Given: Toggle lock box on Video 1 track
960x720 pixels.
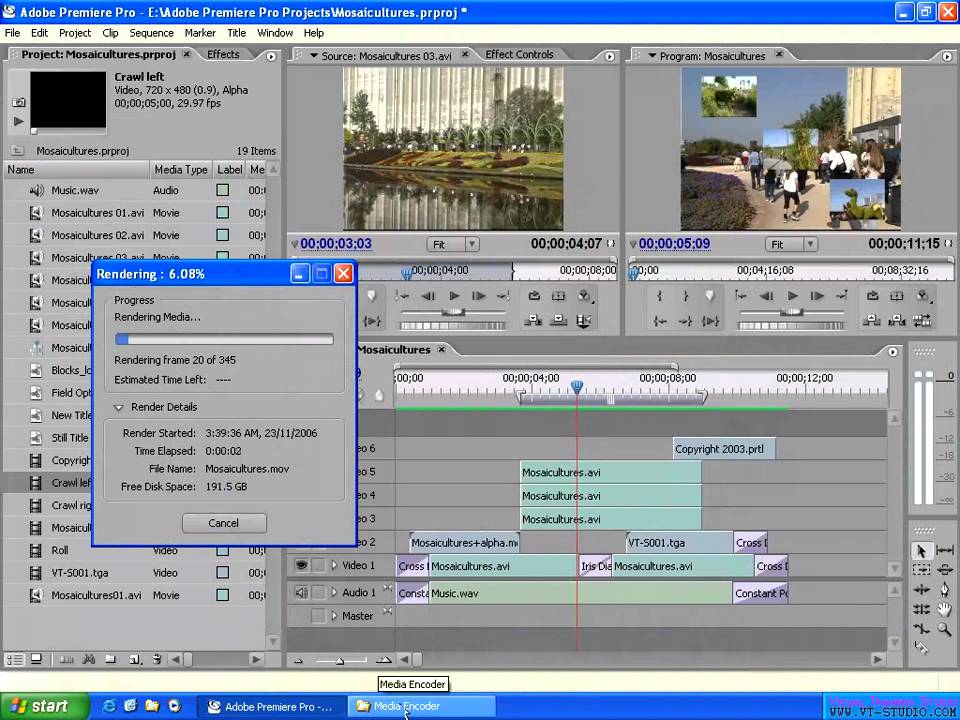Looking at the screenshot, I should tap(318, 565).
